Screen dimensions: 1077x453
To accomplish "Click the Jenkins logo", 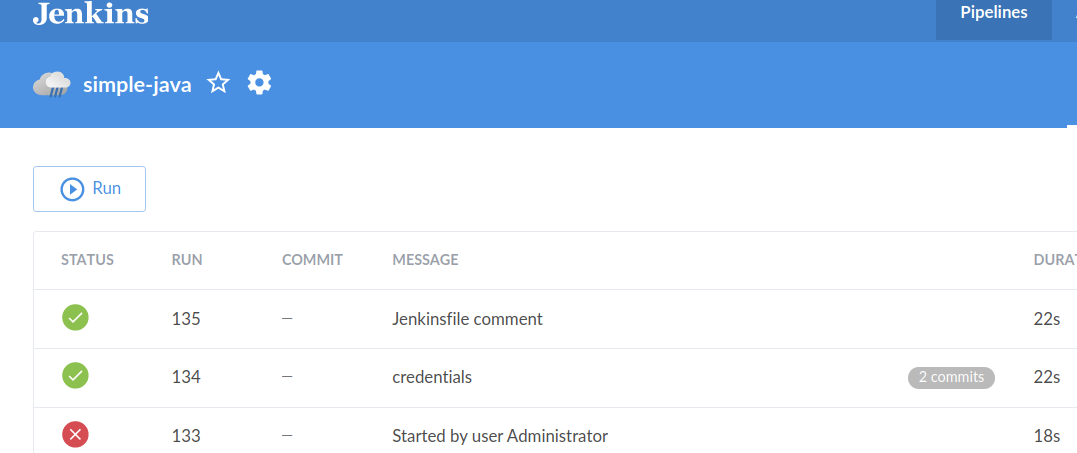I will 91,14.
